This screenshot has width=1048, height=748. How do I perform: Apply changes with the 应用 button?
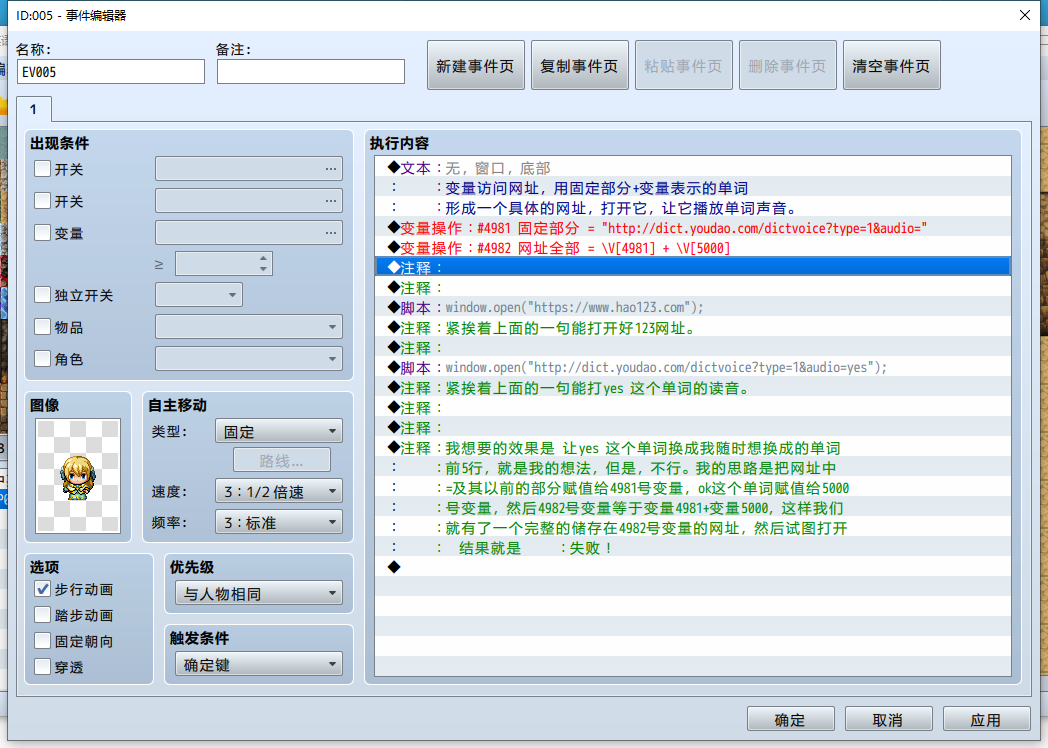coord(986,719)
